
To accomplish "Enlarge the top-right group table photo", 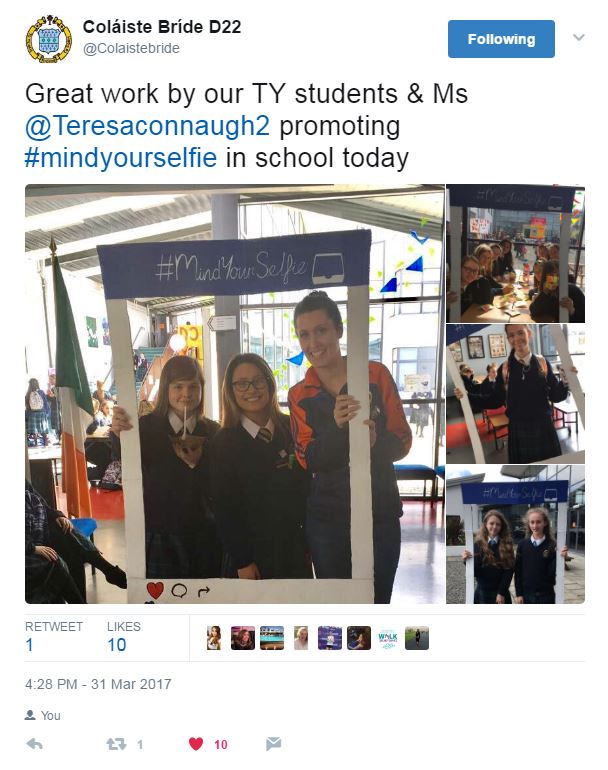I will (515, 253).
